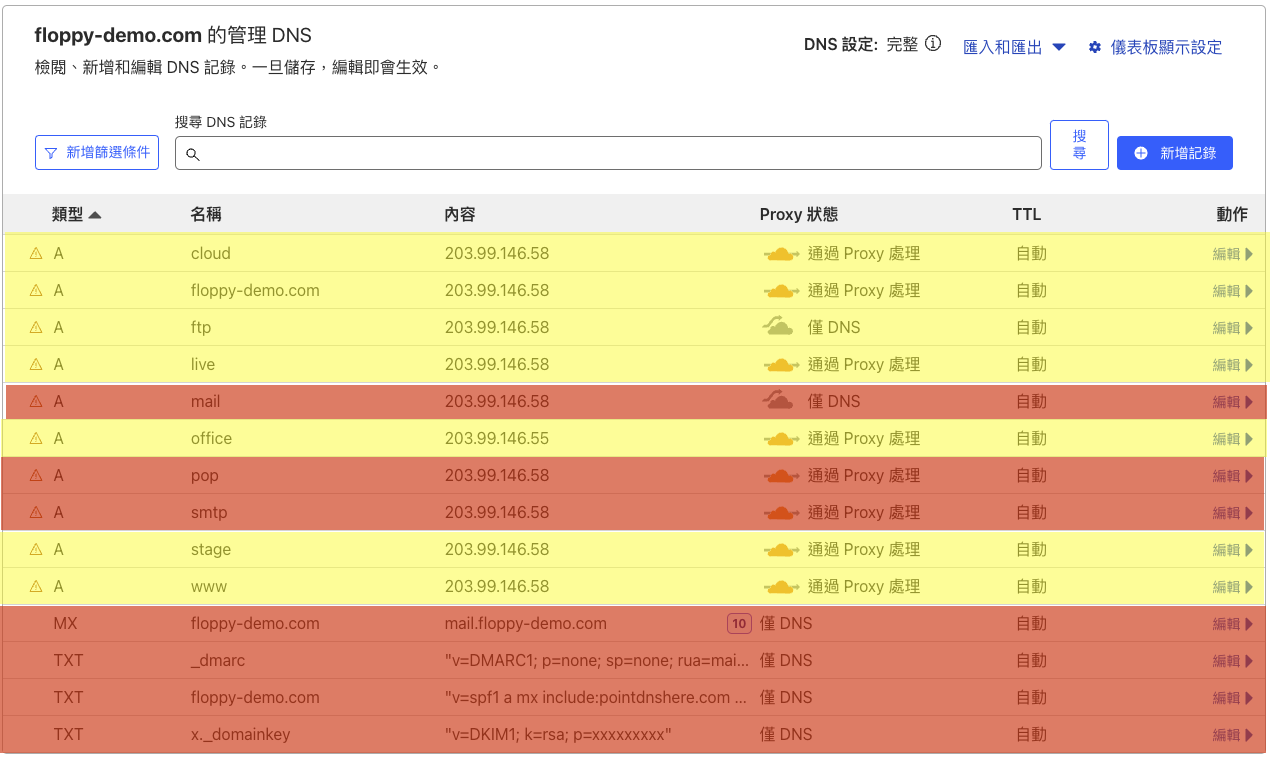Image resolution: width=1274 pixels, height=763 pixels.
Task: Click the priority 10 badge on MX record
Action: click(x=739, y=624)
